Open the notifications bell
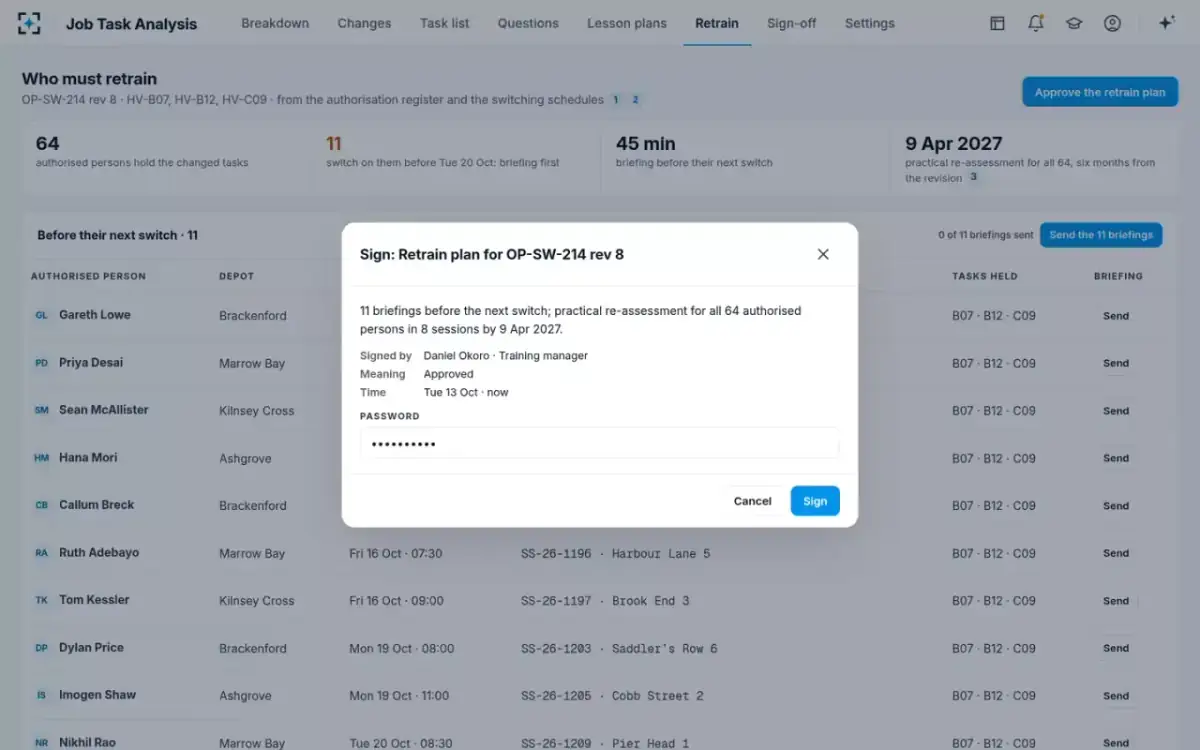This screenshot has height=750, width=1200. [1036, 23]
